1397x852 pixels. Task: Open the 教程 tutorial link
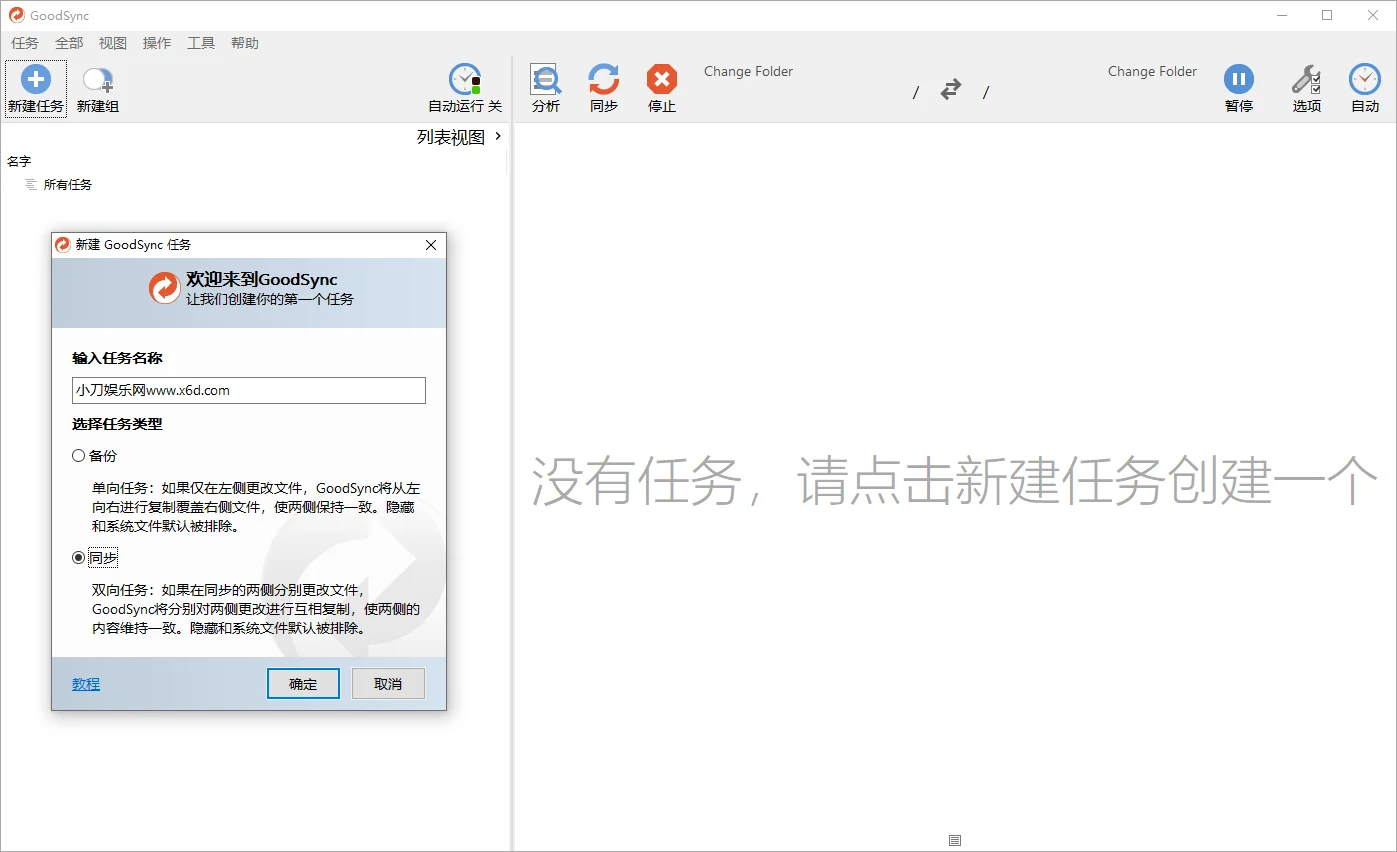[x=85, y=683]
